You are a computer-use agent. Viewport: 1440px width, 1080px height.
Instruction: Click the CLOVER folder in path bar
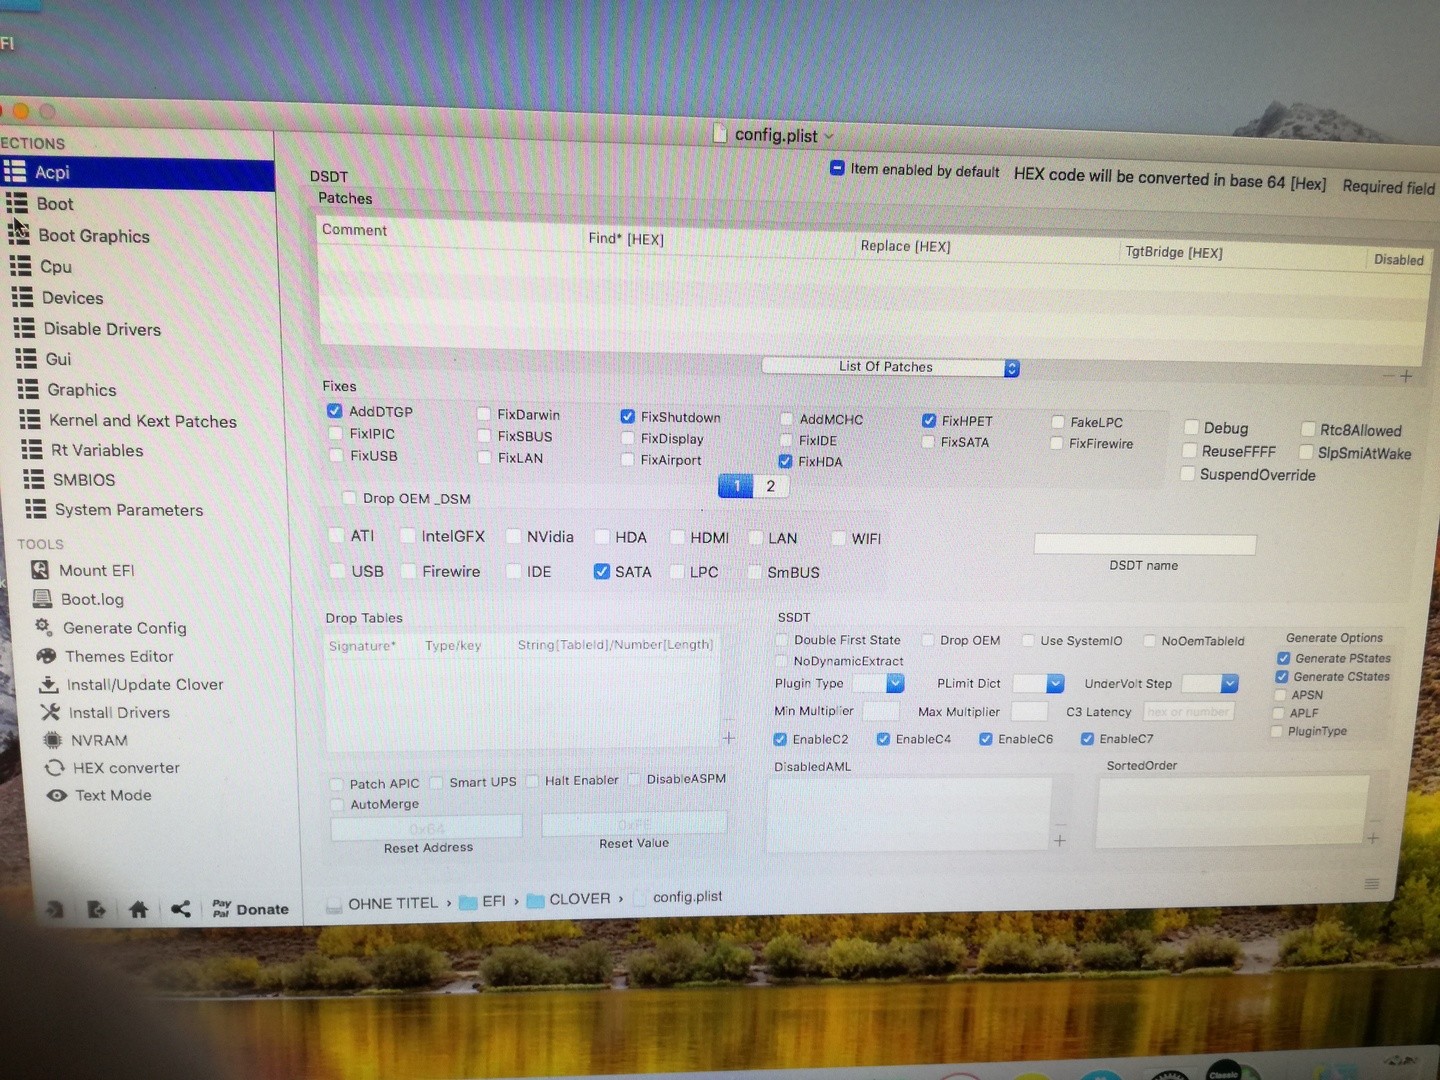(x=569, y=899)
